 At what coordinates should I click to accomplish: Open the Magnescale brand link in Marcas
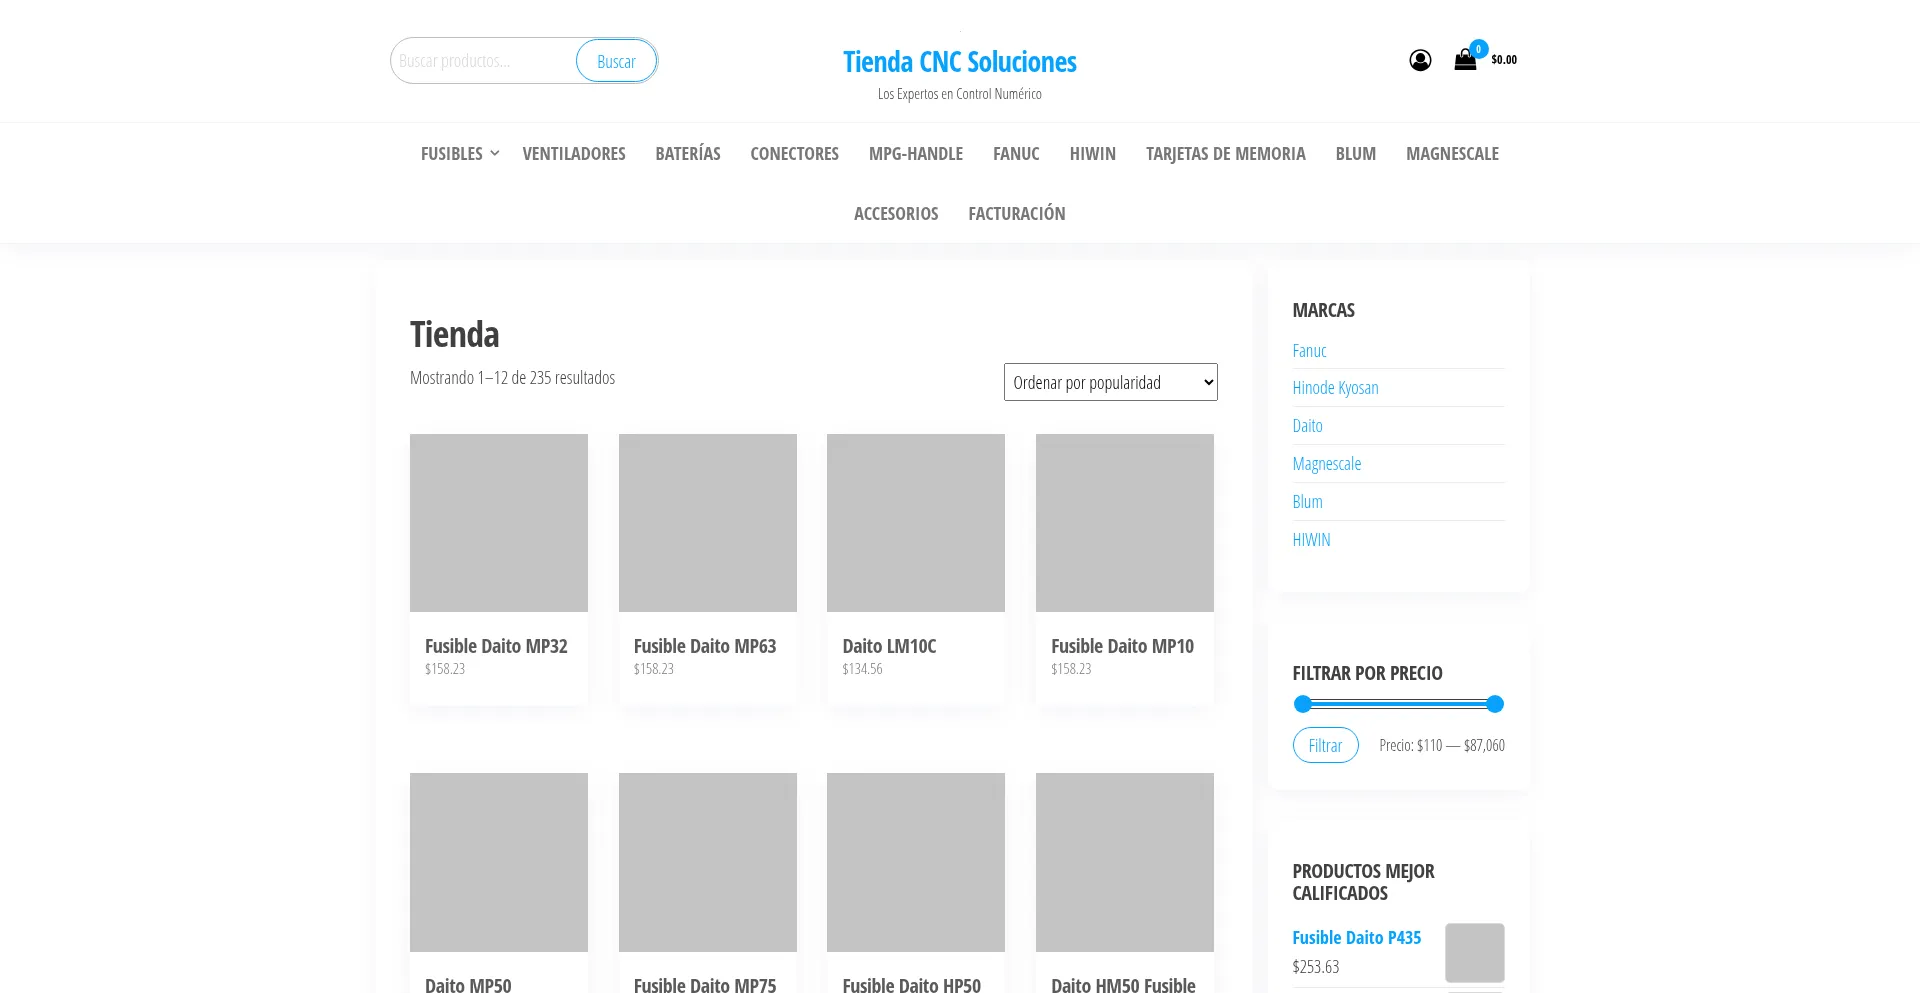1326,464
